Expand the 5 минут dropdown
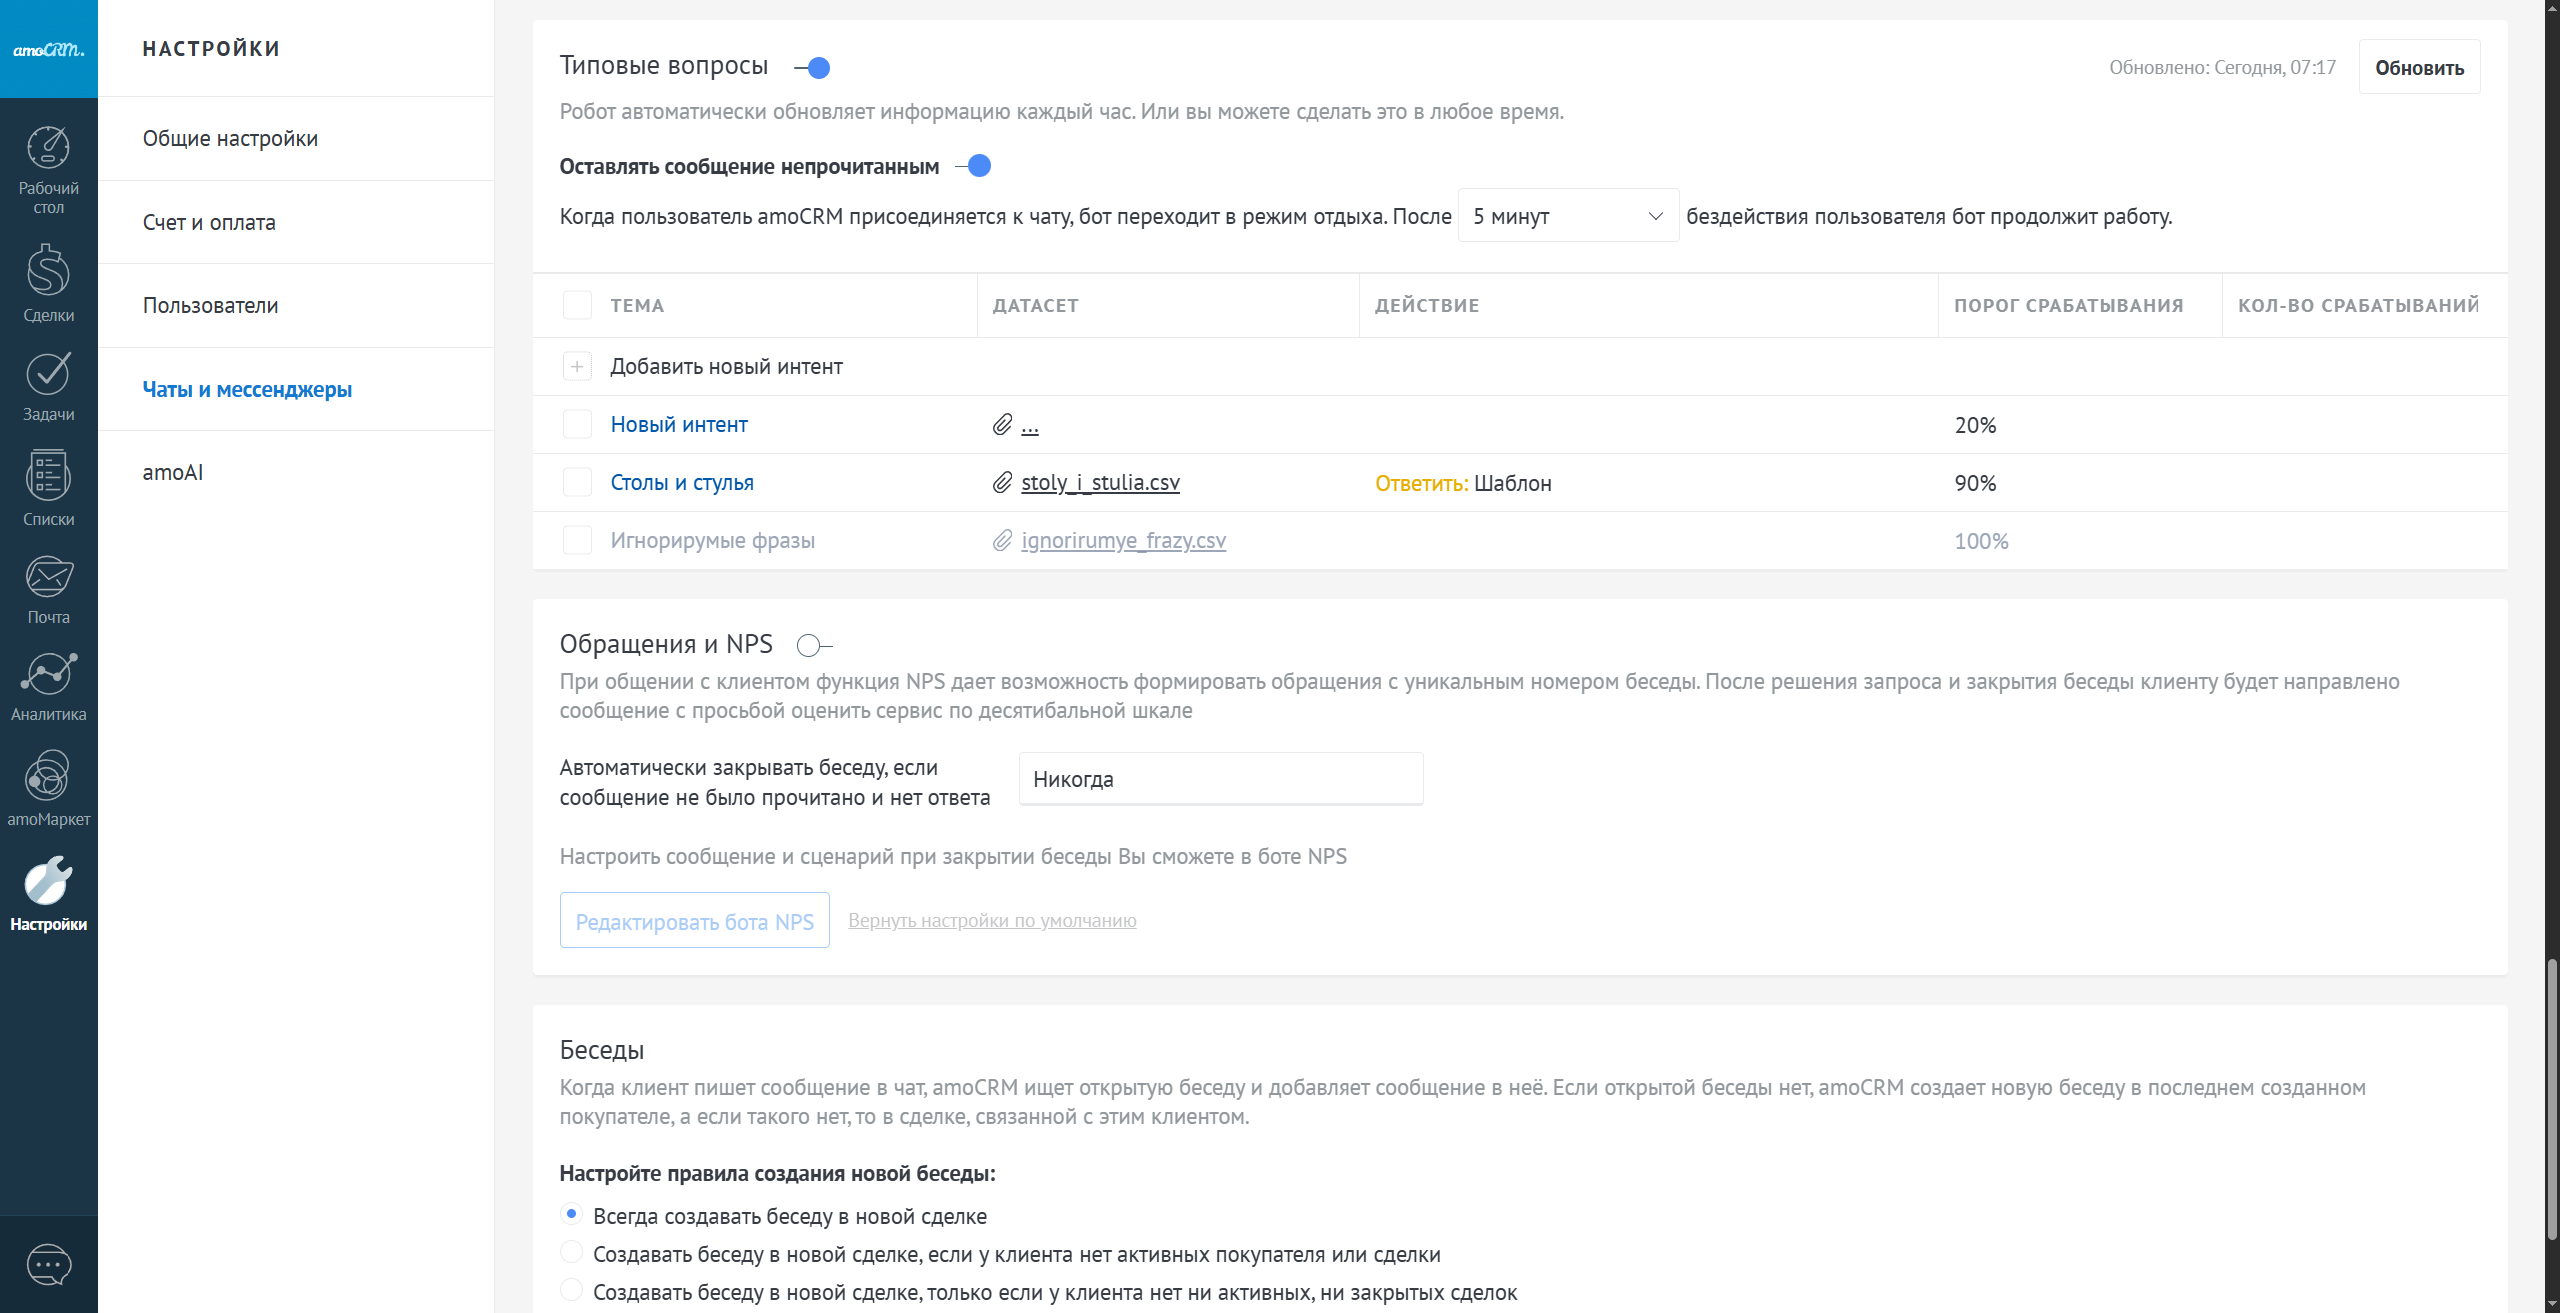This screenshot has height=1313, width=2560. (x=1567, y=216)
